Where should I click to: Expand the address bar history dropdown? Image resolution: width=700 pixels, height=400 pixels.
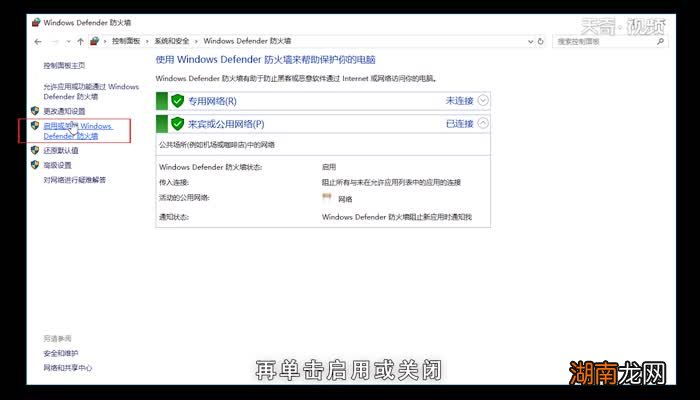tap(530, 42)
